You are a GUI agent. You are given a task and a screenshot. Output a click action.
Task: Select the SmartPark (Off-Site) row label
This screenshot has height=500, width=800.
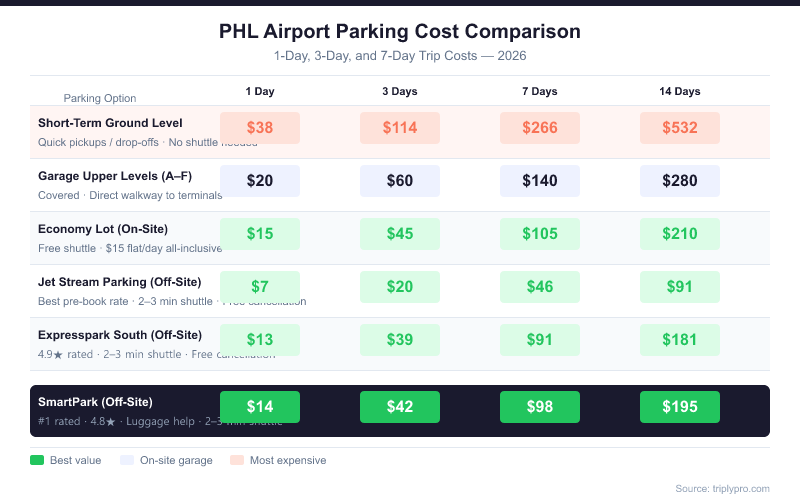[x=95, y=402]
